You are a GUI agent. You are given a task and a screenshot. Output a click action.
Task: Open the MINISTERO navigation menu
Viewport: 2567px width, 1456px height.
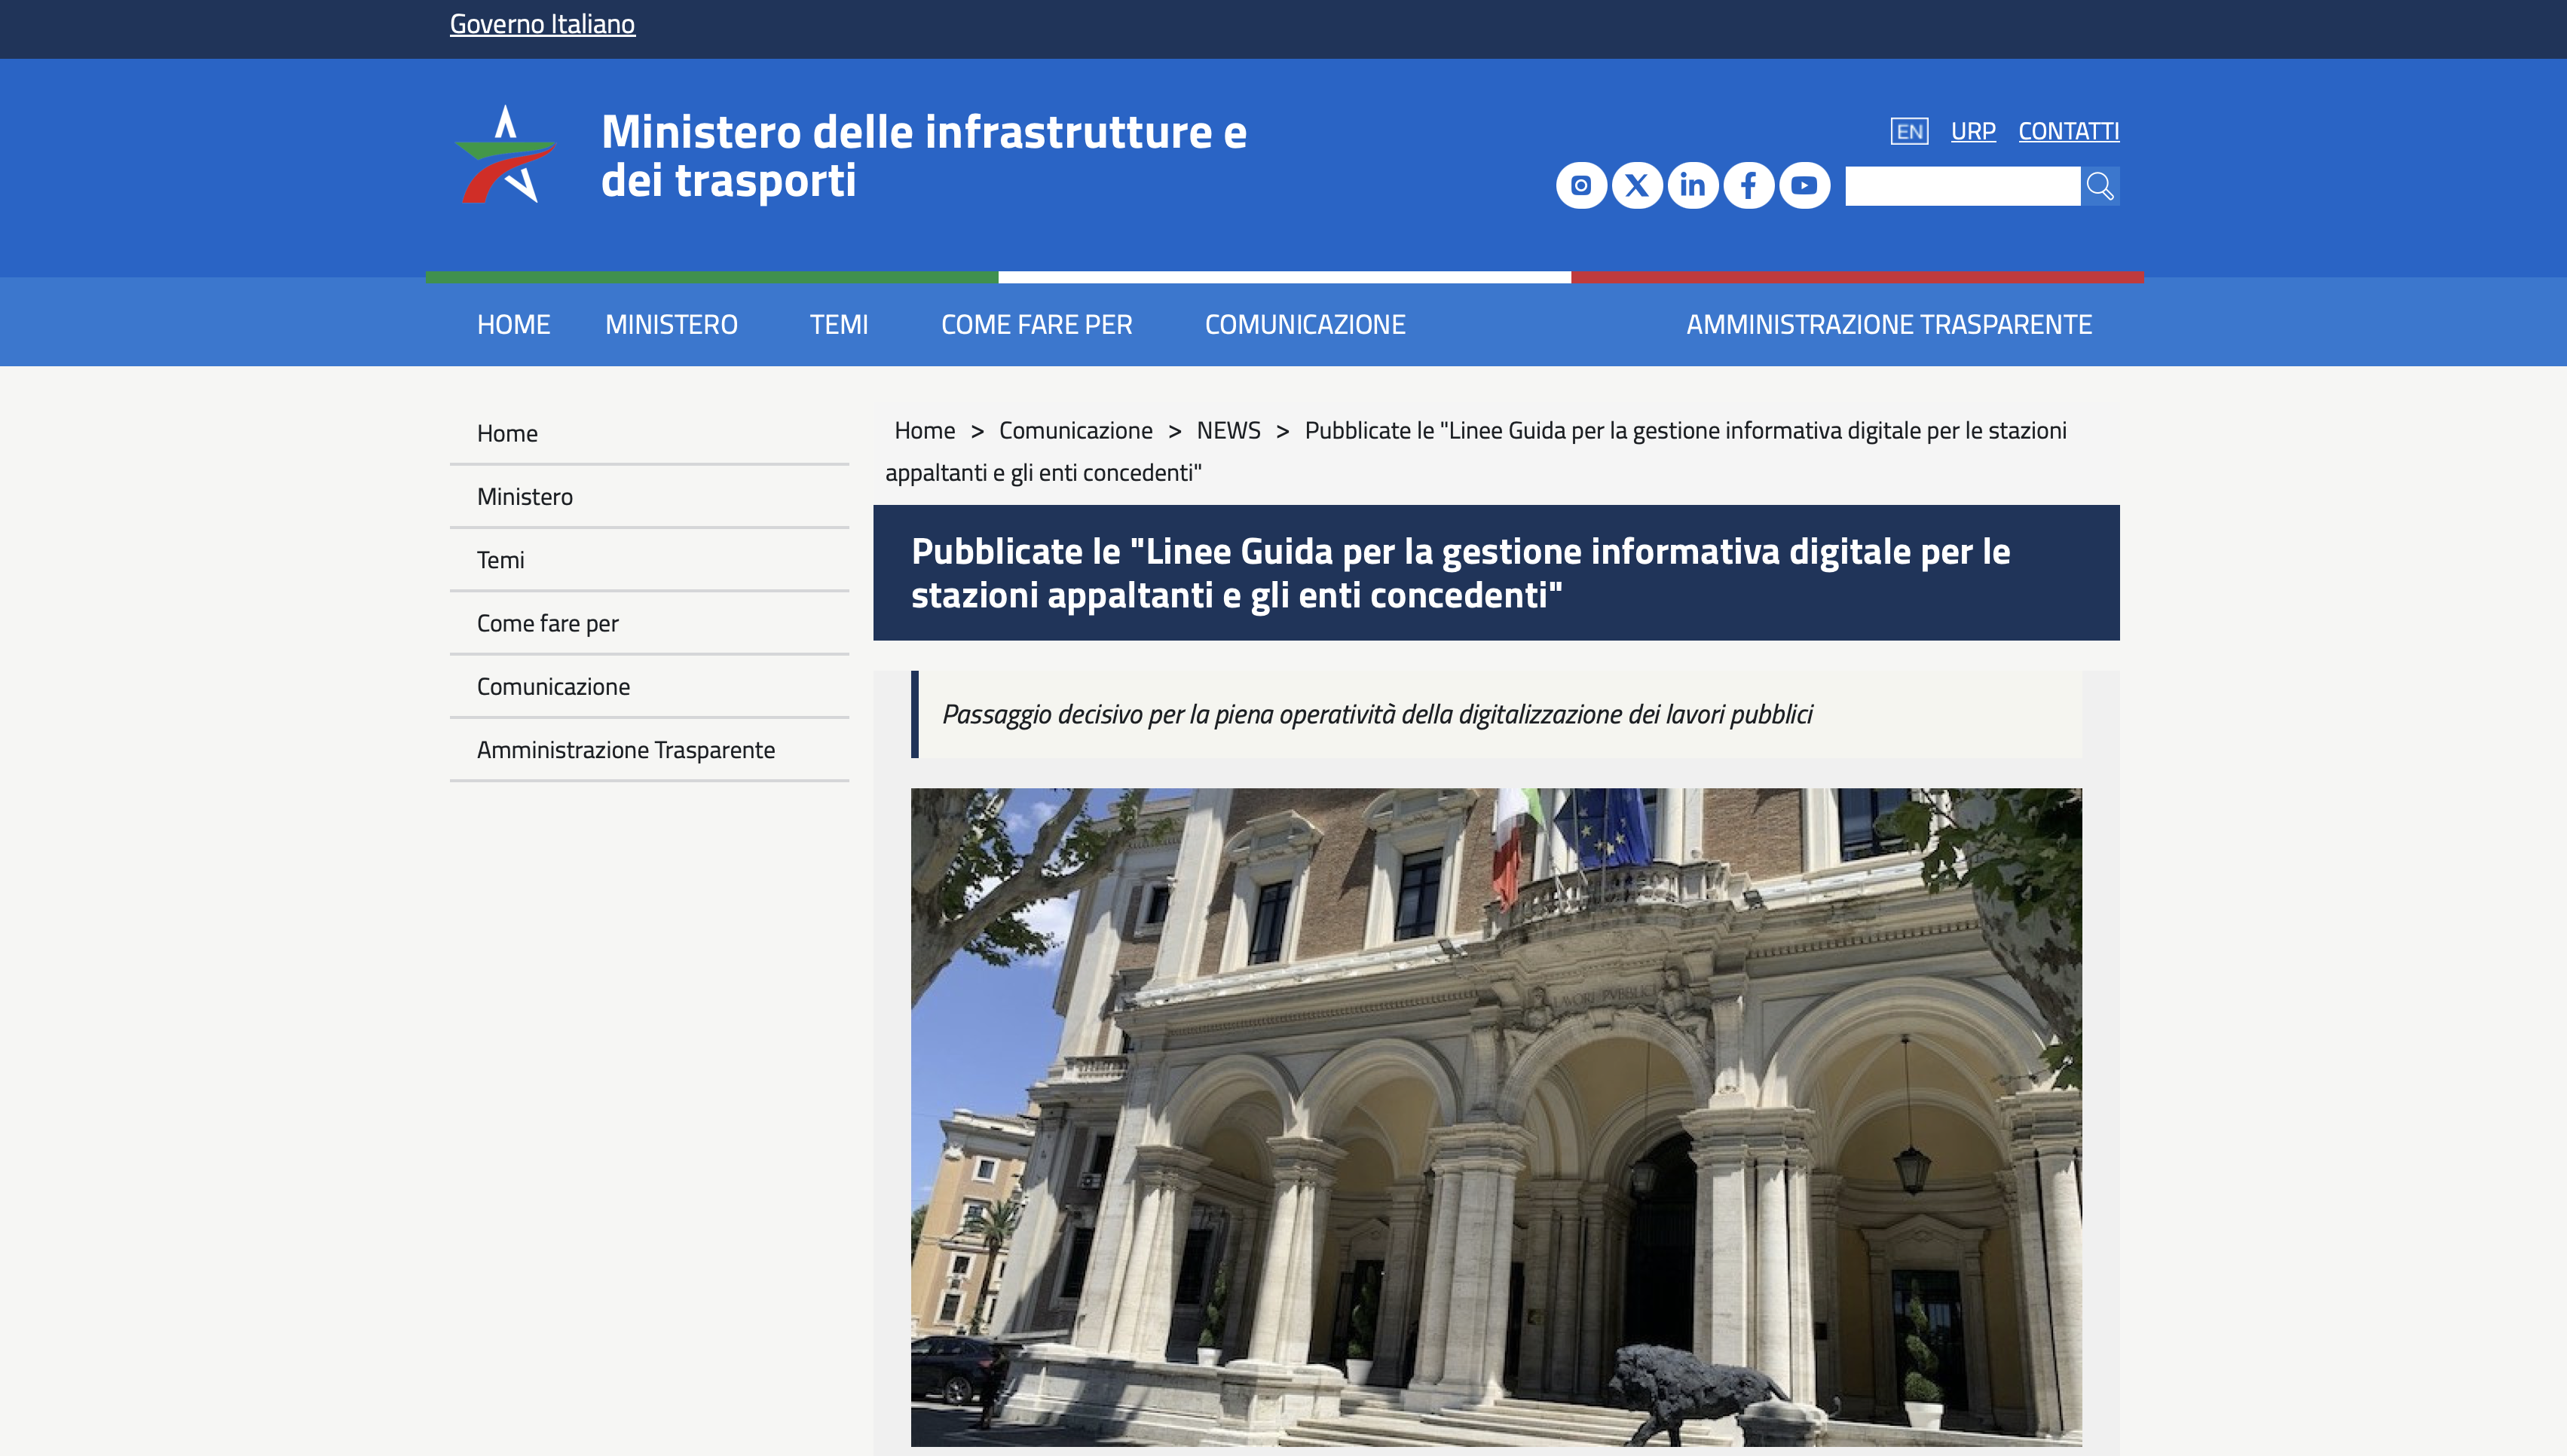tap(671, 323)
